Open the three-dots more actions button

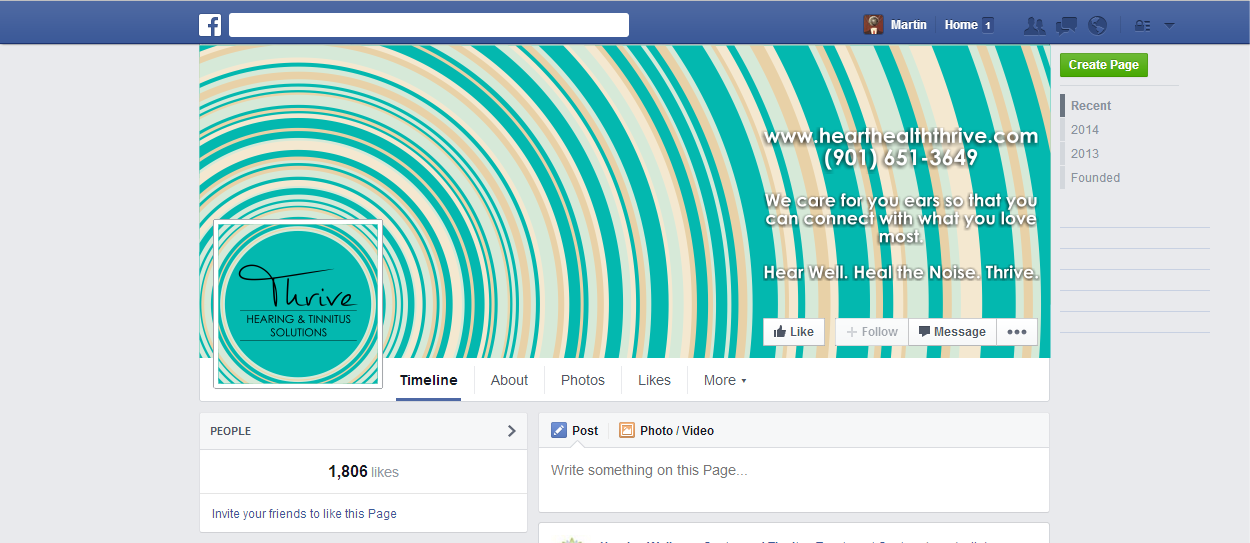coord(1017,332)
